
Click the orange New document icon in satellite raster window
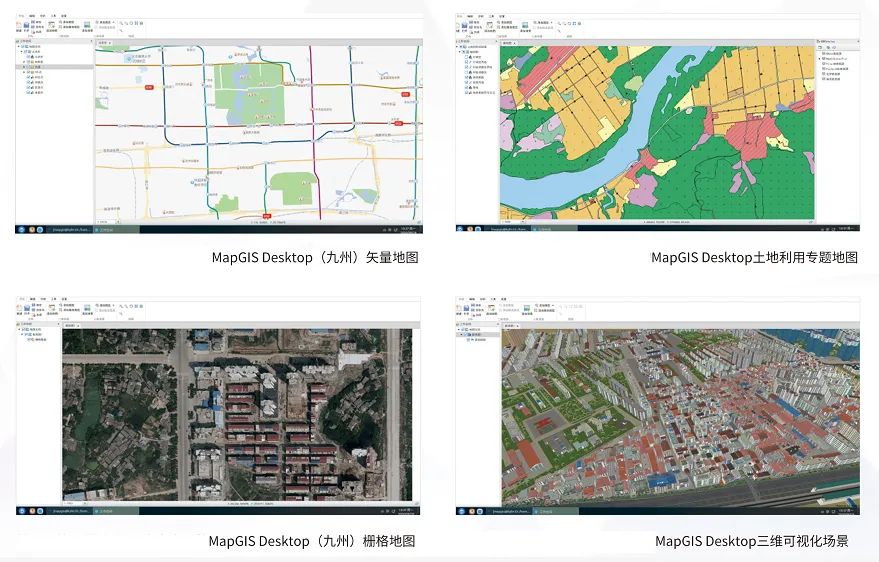19,308
